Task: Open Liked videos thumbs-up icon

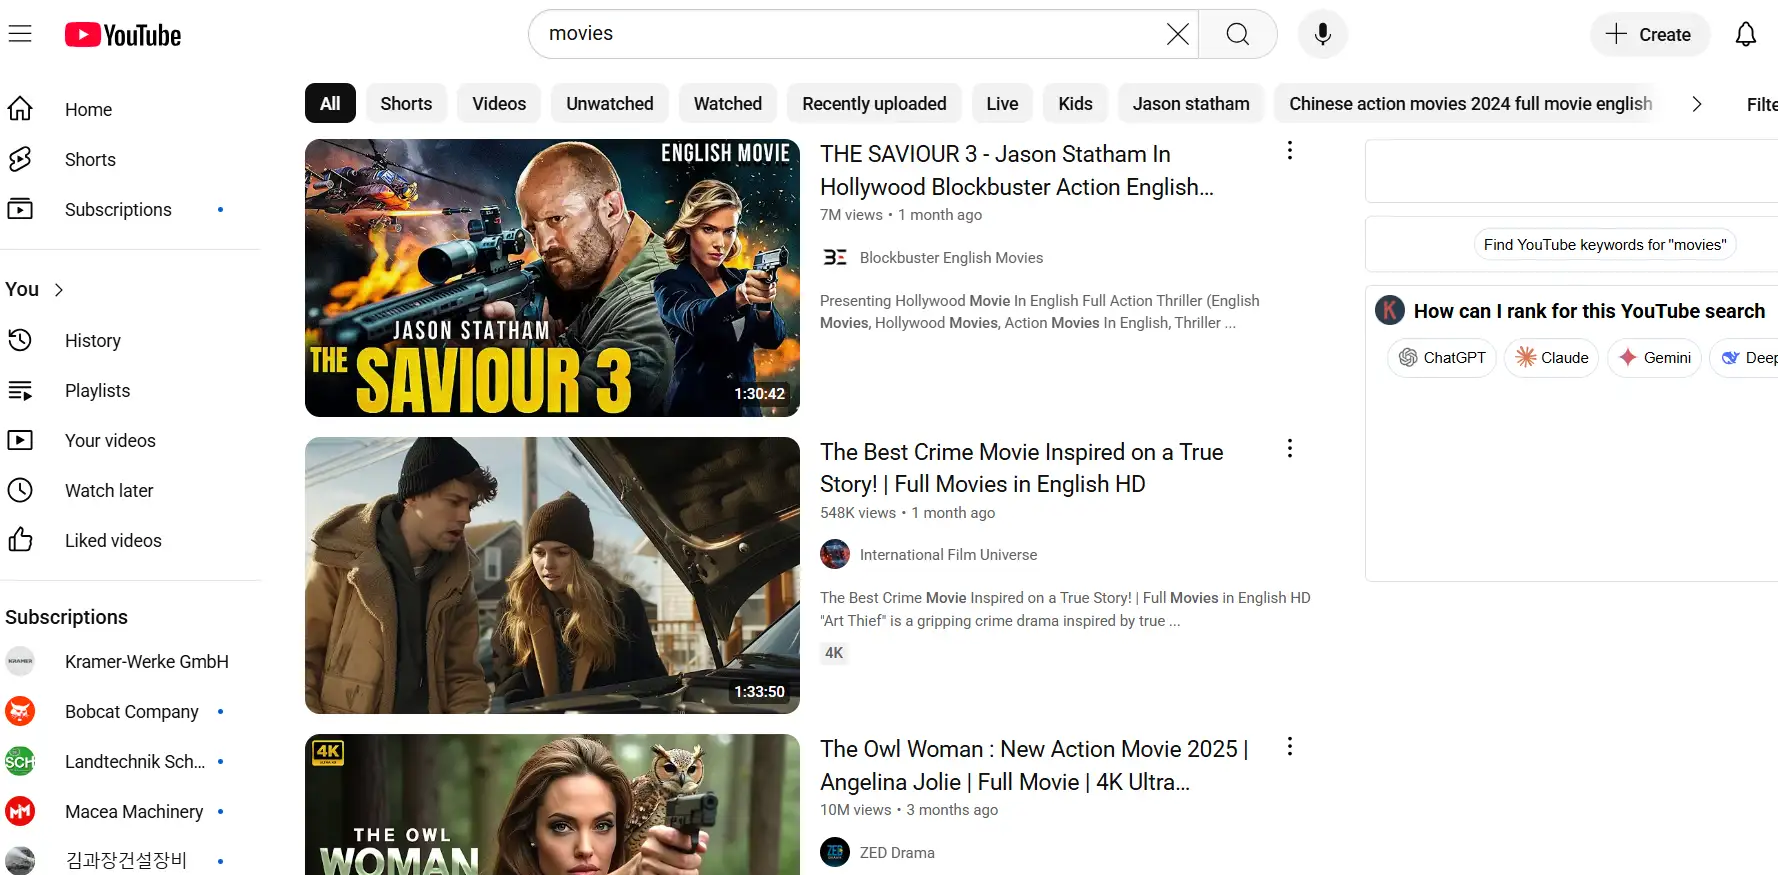Action: [20, 540]
